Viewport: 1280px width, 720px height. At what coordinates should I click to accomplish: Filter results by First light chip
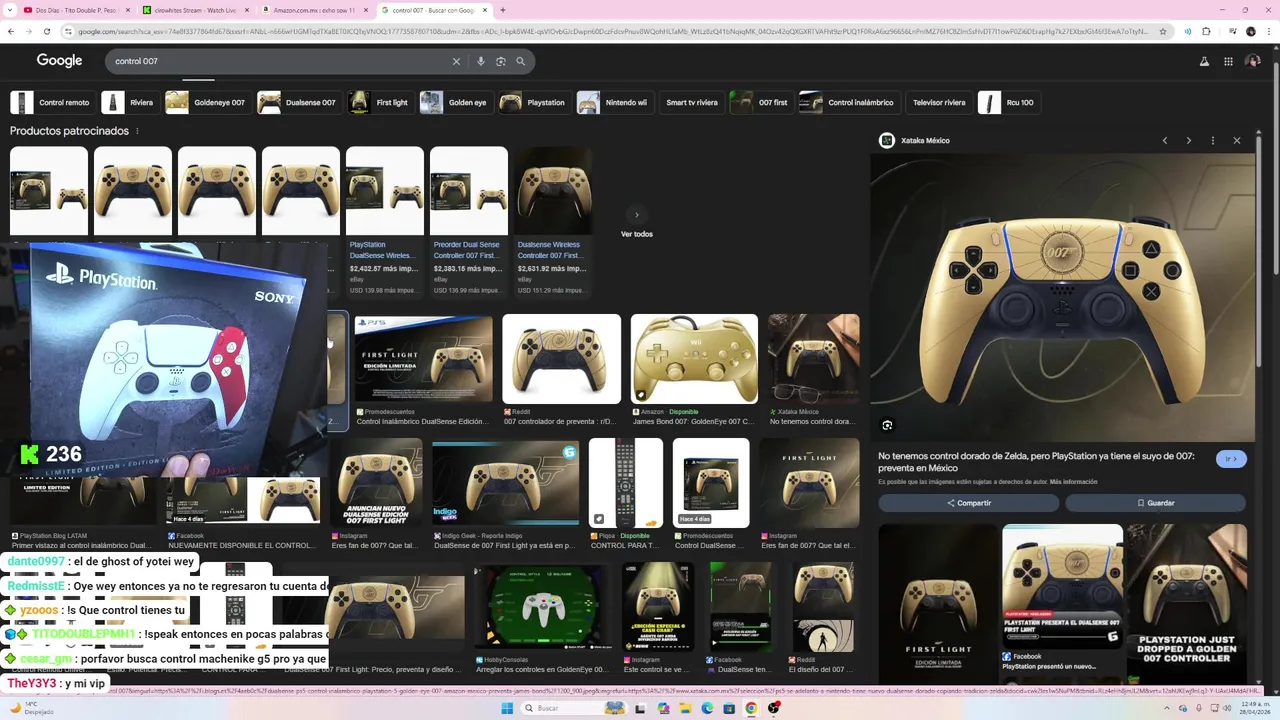[x=380, y=102]
